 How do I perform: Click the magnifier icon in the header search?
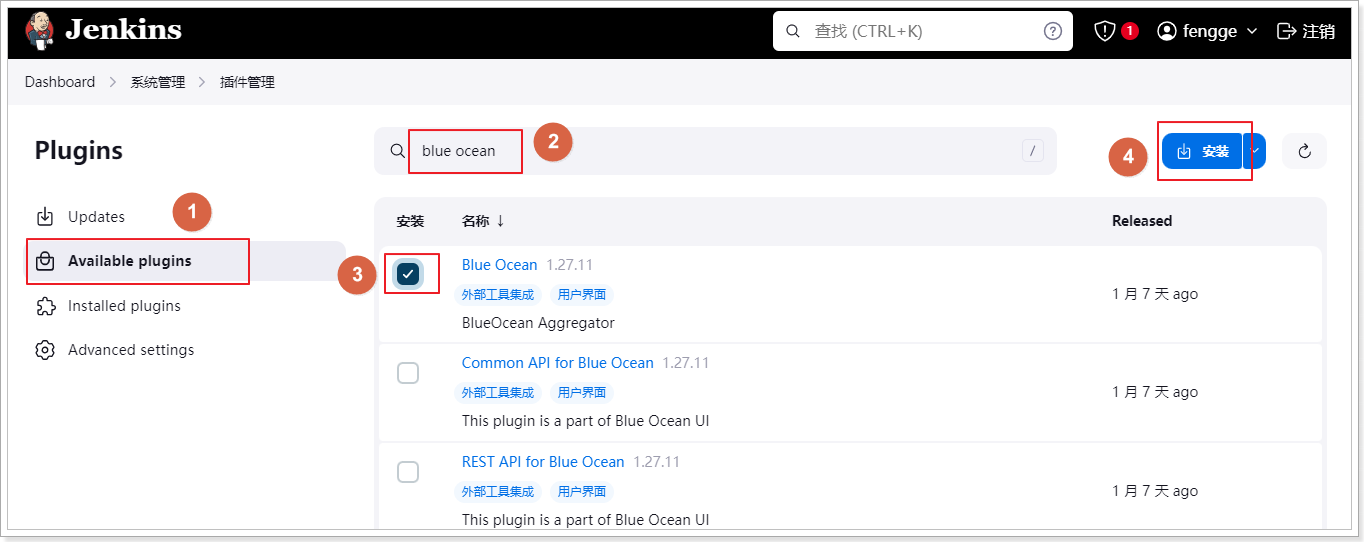coord(793,31)
